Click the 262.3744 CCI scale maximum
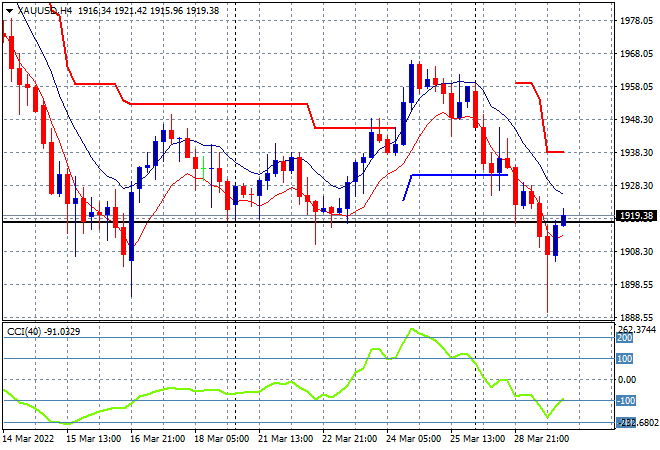 click(x=637, y=330)
